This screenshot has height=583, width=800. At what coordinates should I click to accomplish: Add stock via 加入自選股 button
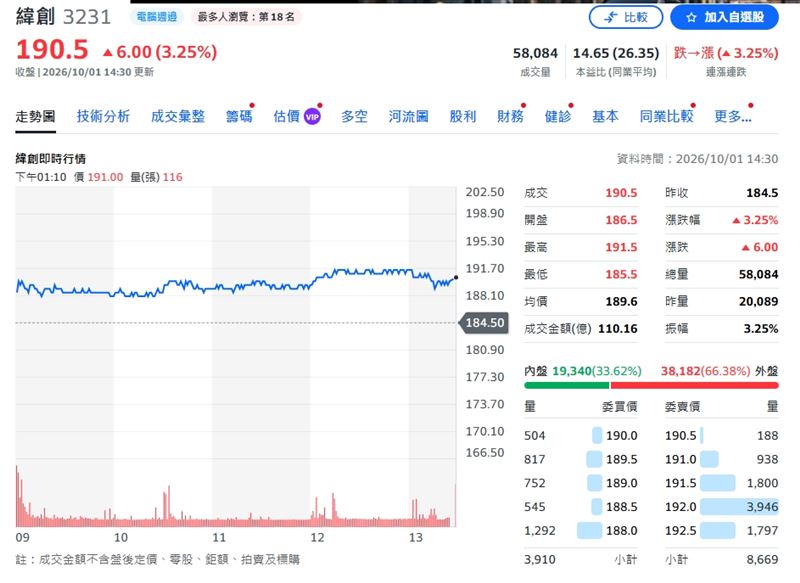tap(724, 17)
